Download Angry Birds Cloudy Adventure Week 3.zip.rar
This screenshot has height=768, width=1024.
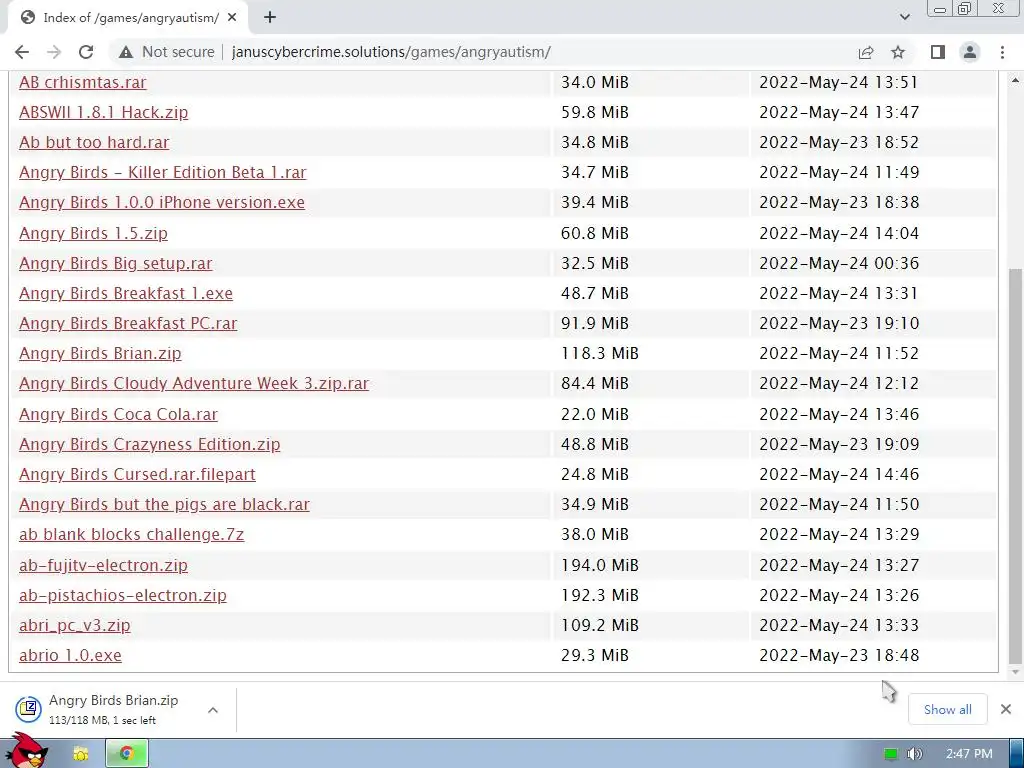click(194, 383)
